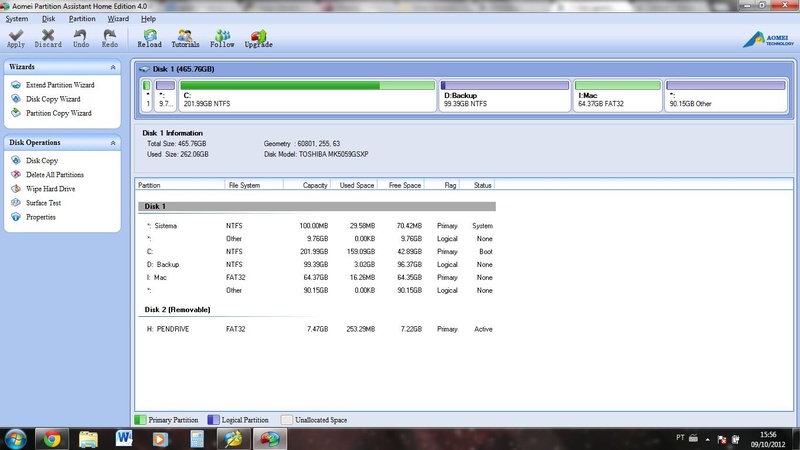Click the Upgrade toolbar icon
800x450 pixels.
pos(258,37)
